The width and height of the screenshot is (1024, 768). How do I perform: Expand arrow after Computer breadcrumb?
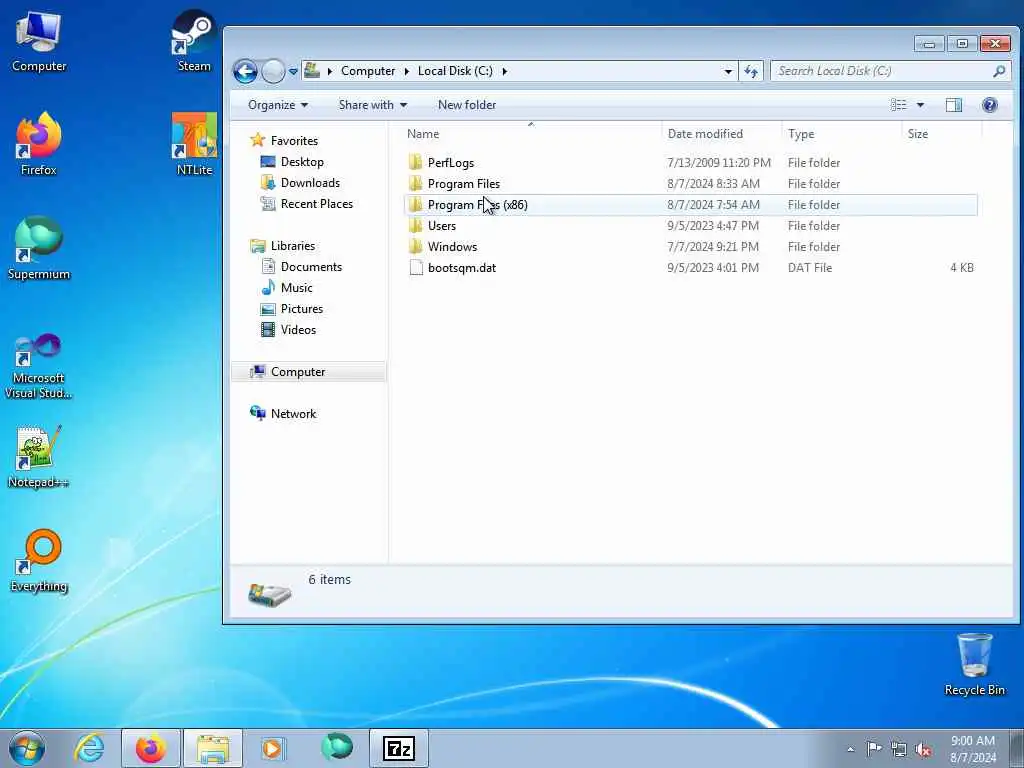pos(407,71)
